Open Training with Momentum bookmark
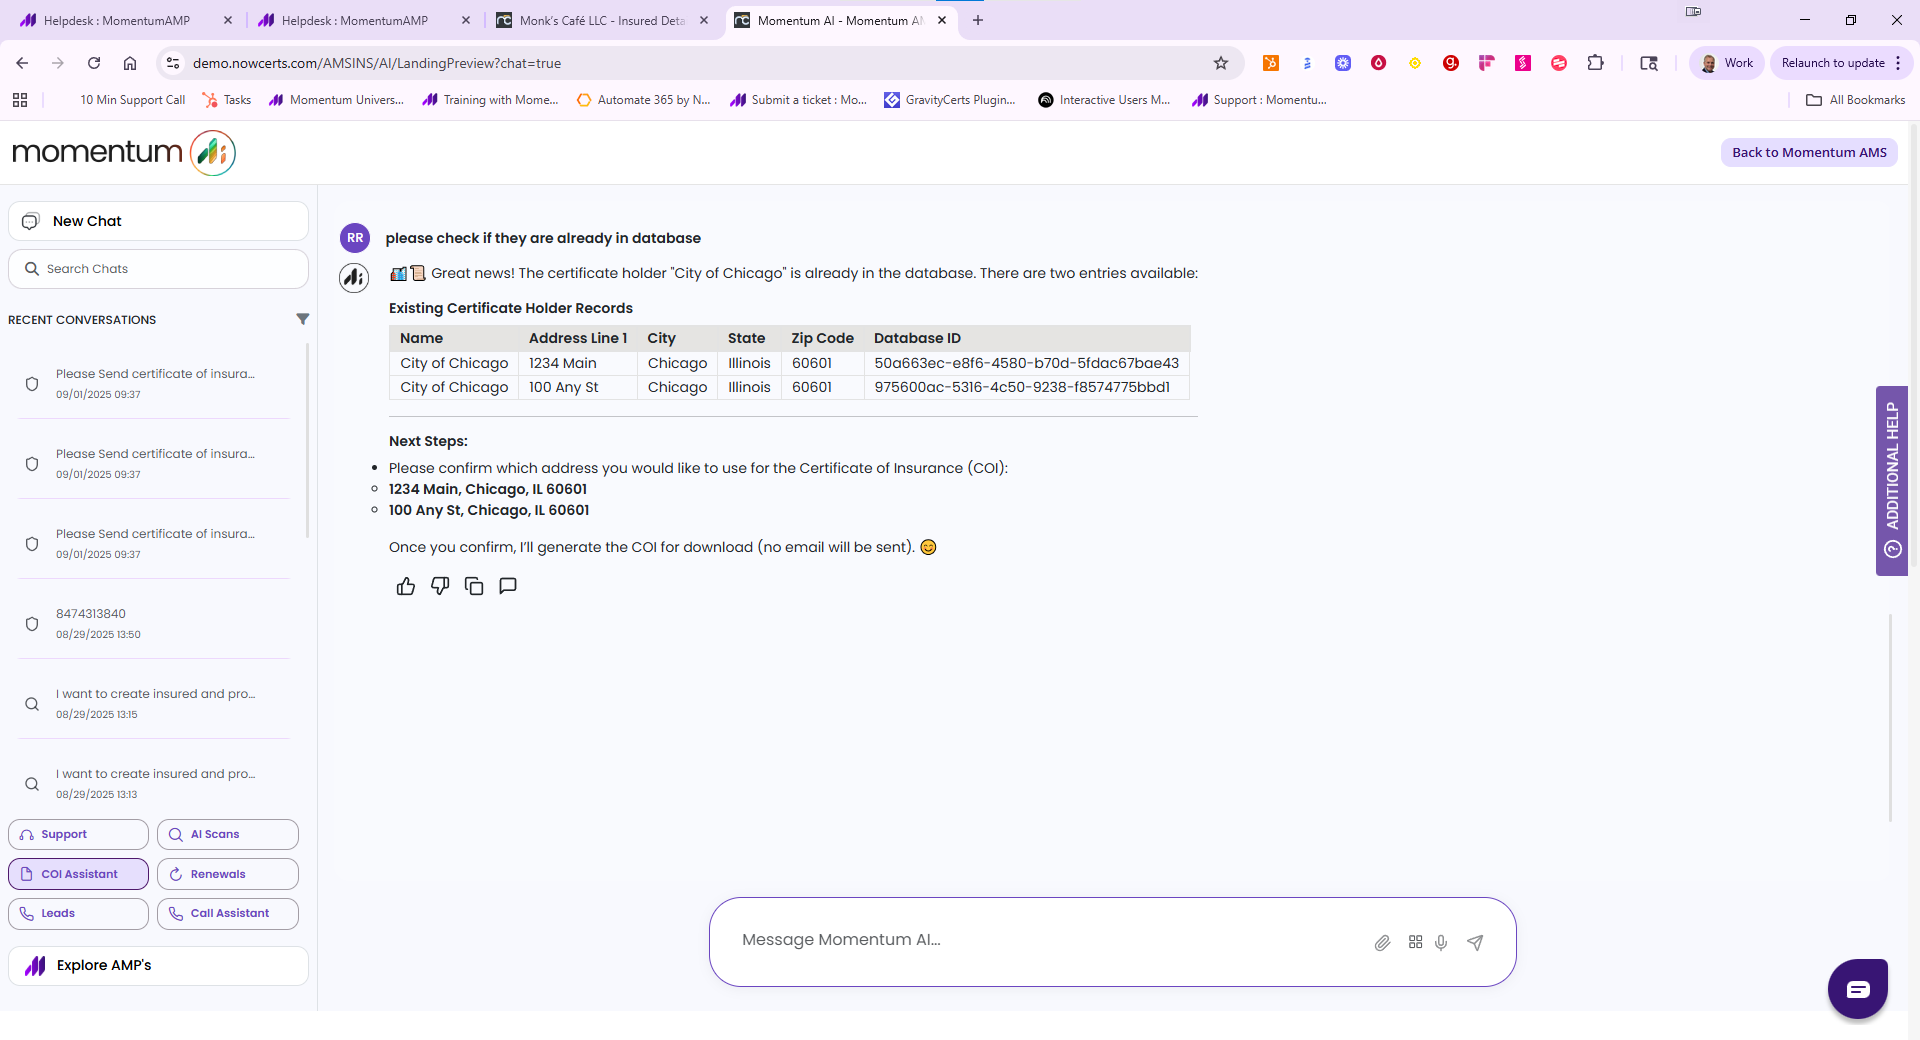 coord(491,100)
